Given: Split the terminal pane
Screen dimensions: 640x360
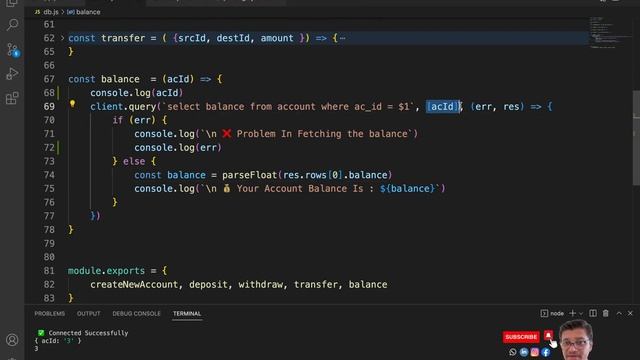Looking at the screenshot, I should tap(593, 313).
